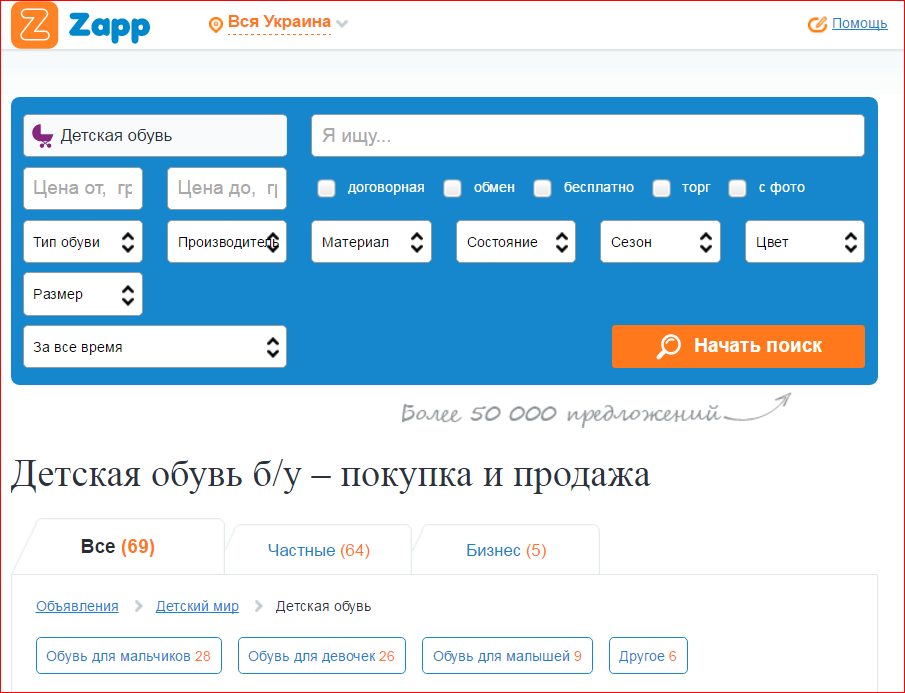The width and height of the screenshot is (905, 693).
Task: Expand the region chevron arrow
Action: pyautogui.click(x=342, y=24)
